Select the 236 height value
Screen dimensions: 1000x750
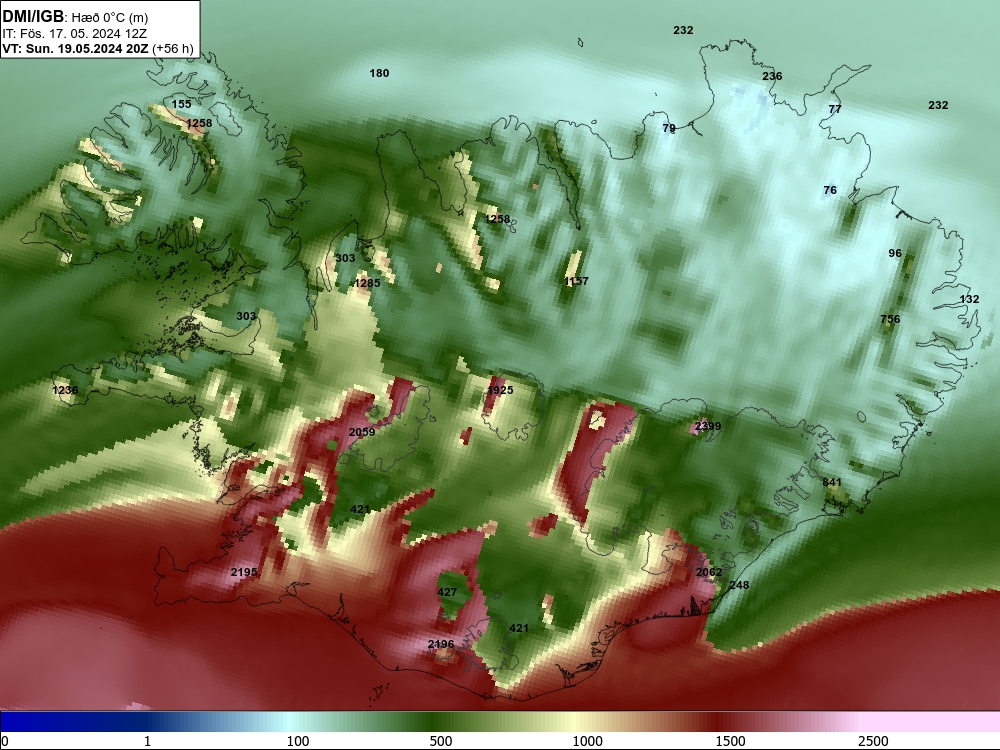pyautogui.click(x=772, y=76)
